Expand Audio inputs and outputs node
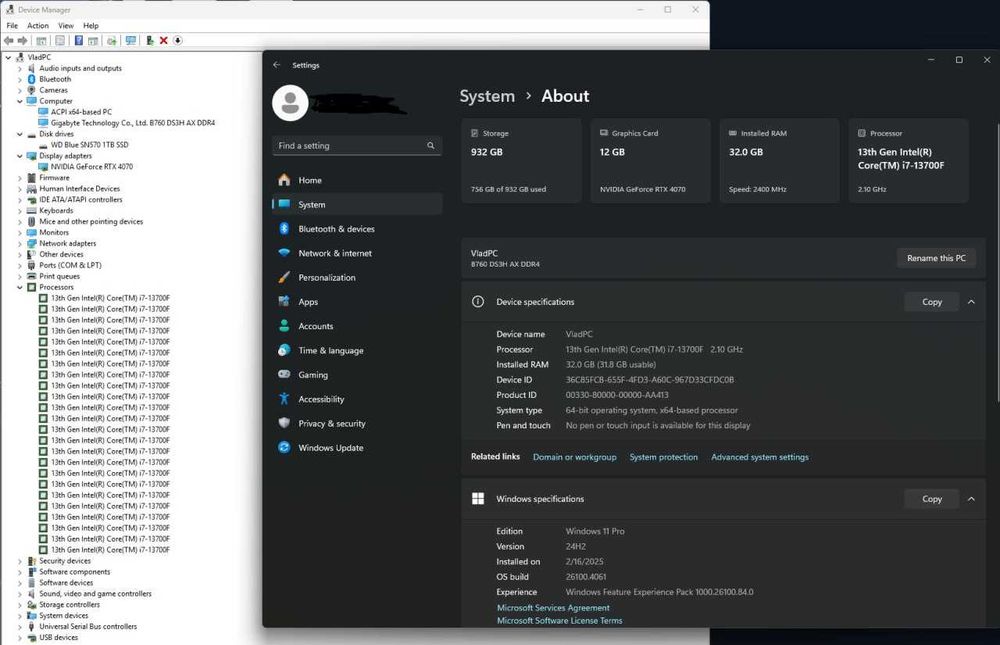This screenshot has height=645, width=1000. pos(20,68)
